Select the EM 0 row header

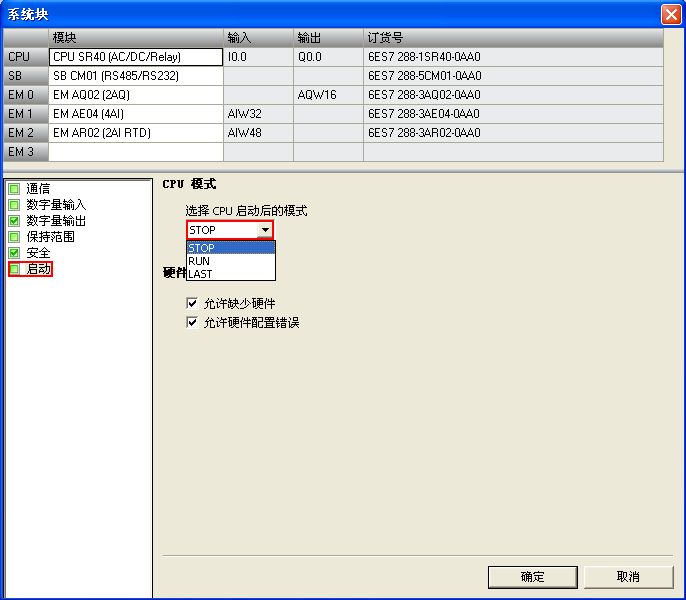26,95
